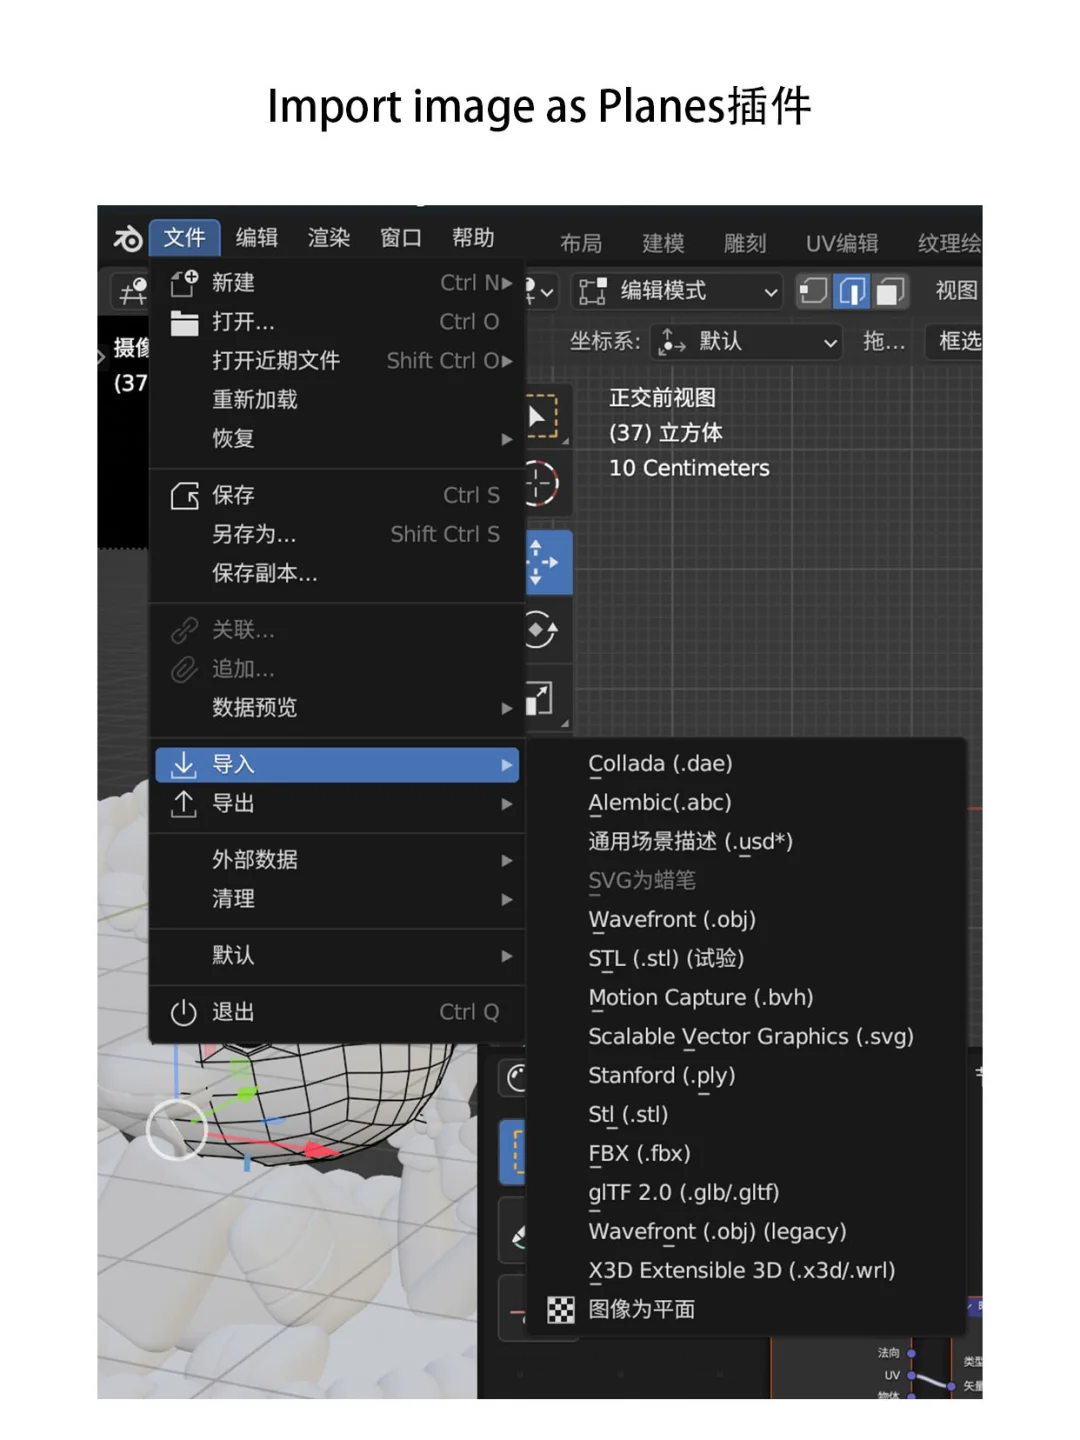Import a Wavefront (.obj) file
The width and height of the screenshot is (1080, 1440).
pyautogui.click(x=672, y=919)
